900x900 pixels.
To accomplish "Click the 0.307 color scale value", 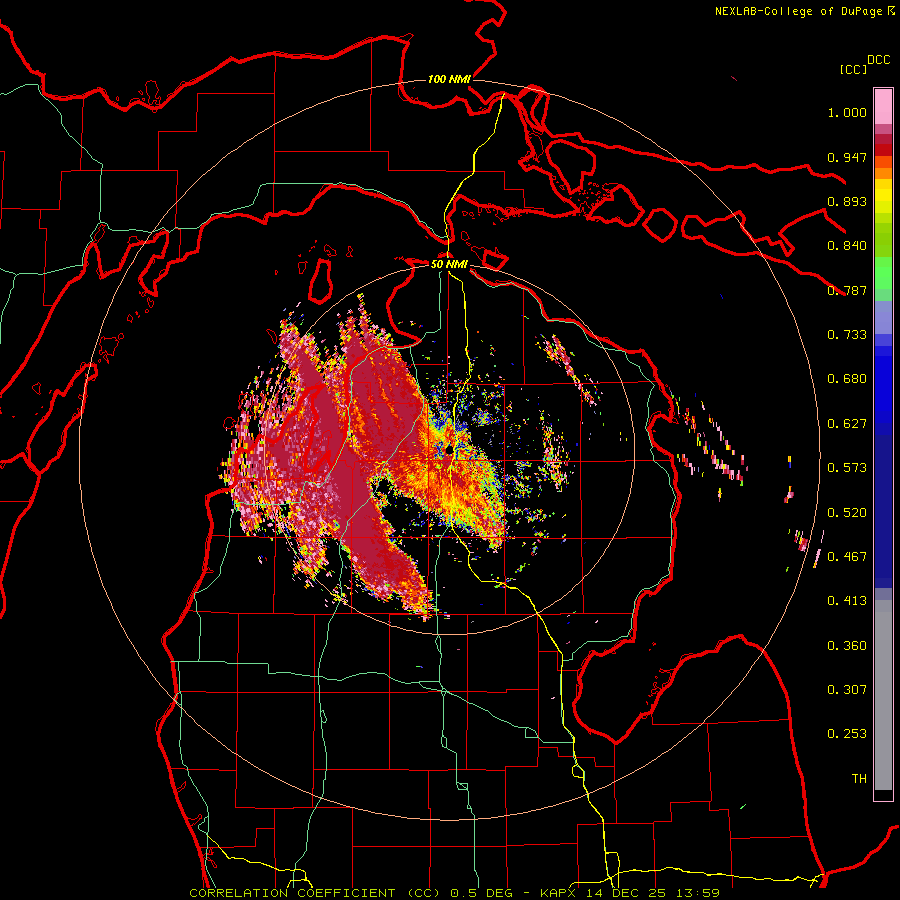I will tap(847, 690).
